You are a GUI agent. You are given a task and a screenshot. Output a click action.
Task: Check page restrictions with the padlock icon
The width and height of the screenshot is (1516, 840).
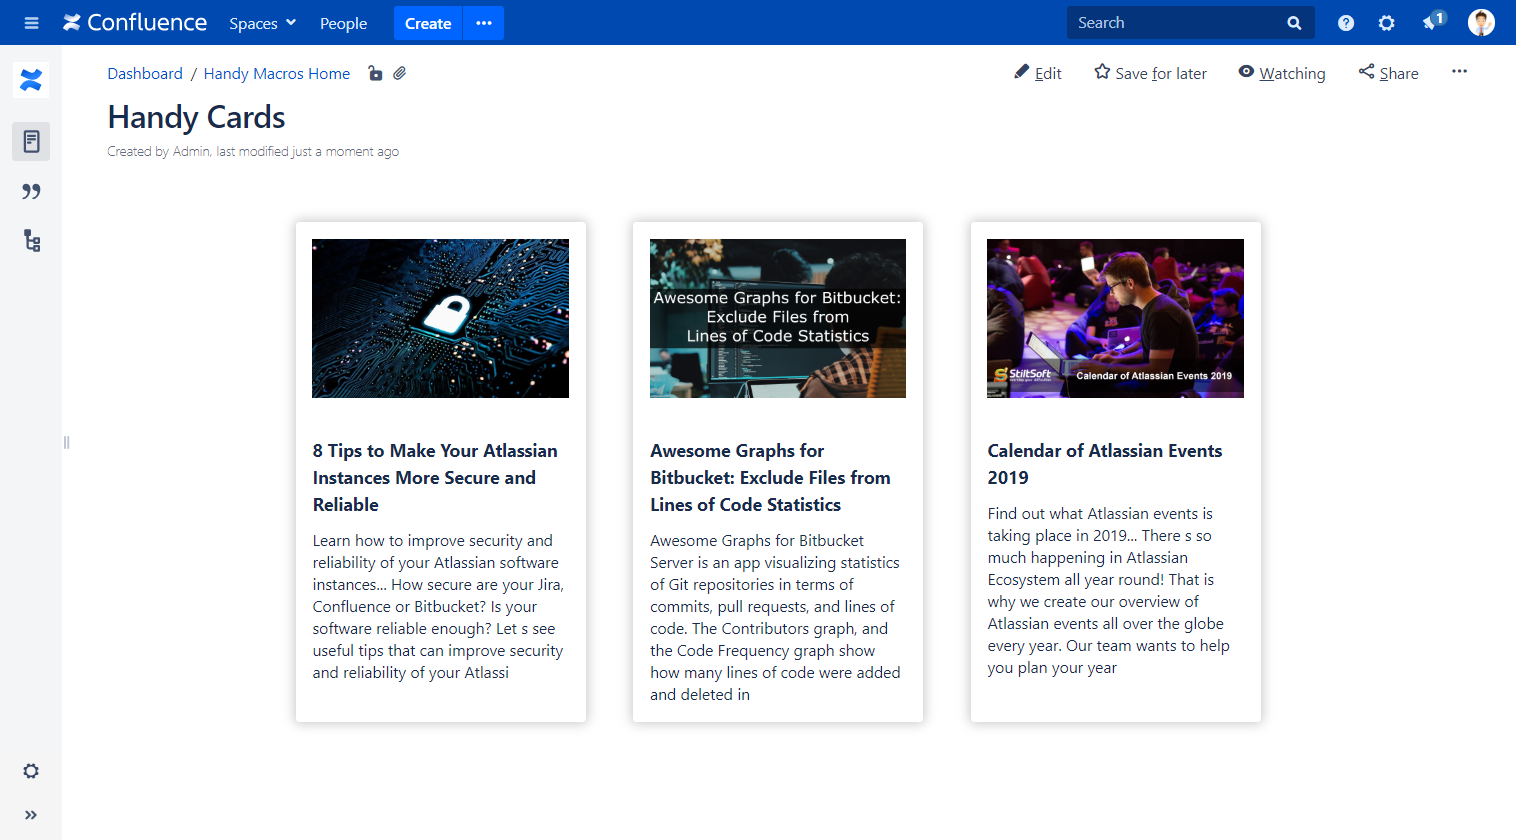(x=375, y=73)
